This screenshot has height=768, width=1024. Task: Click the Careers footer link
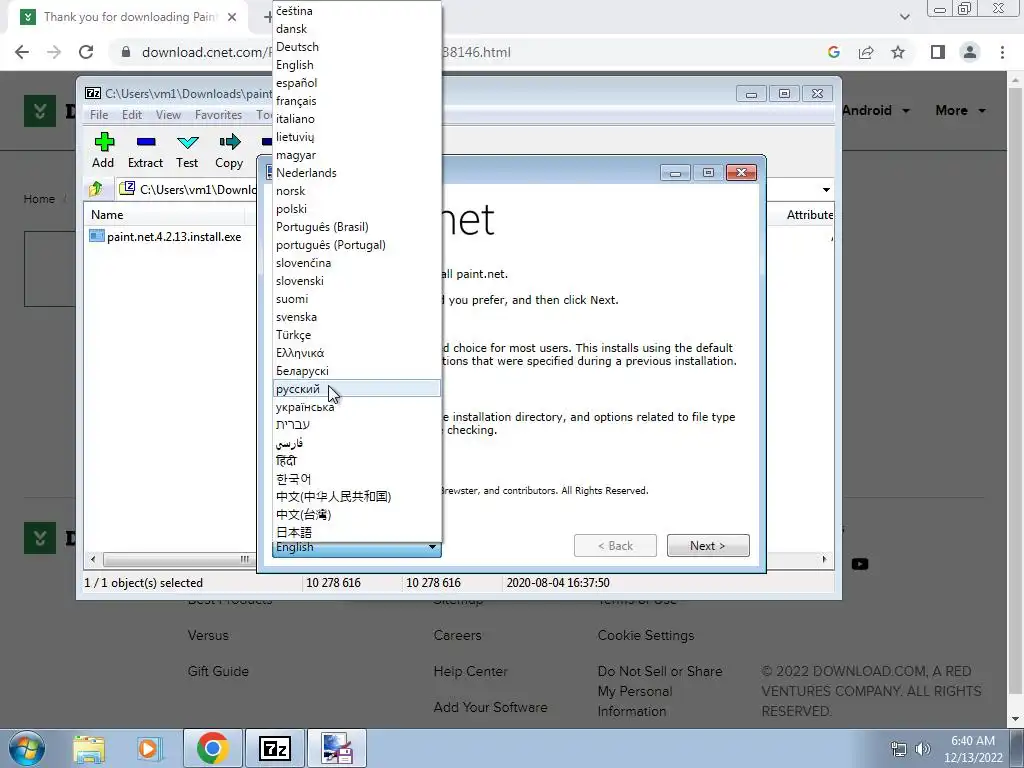coord(458,635)
